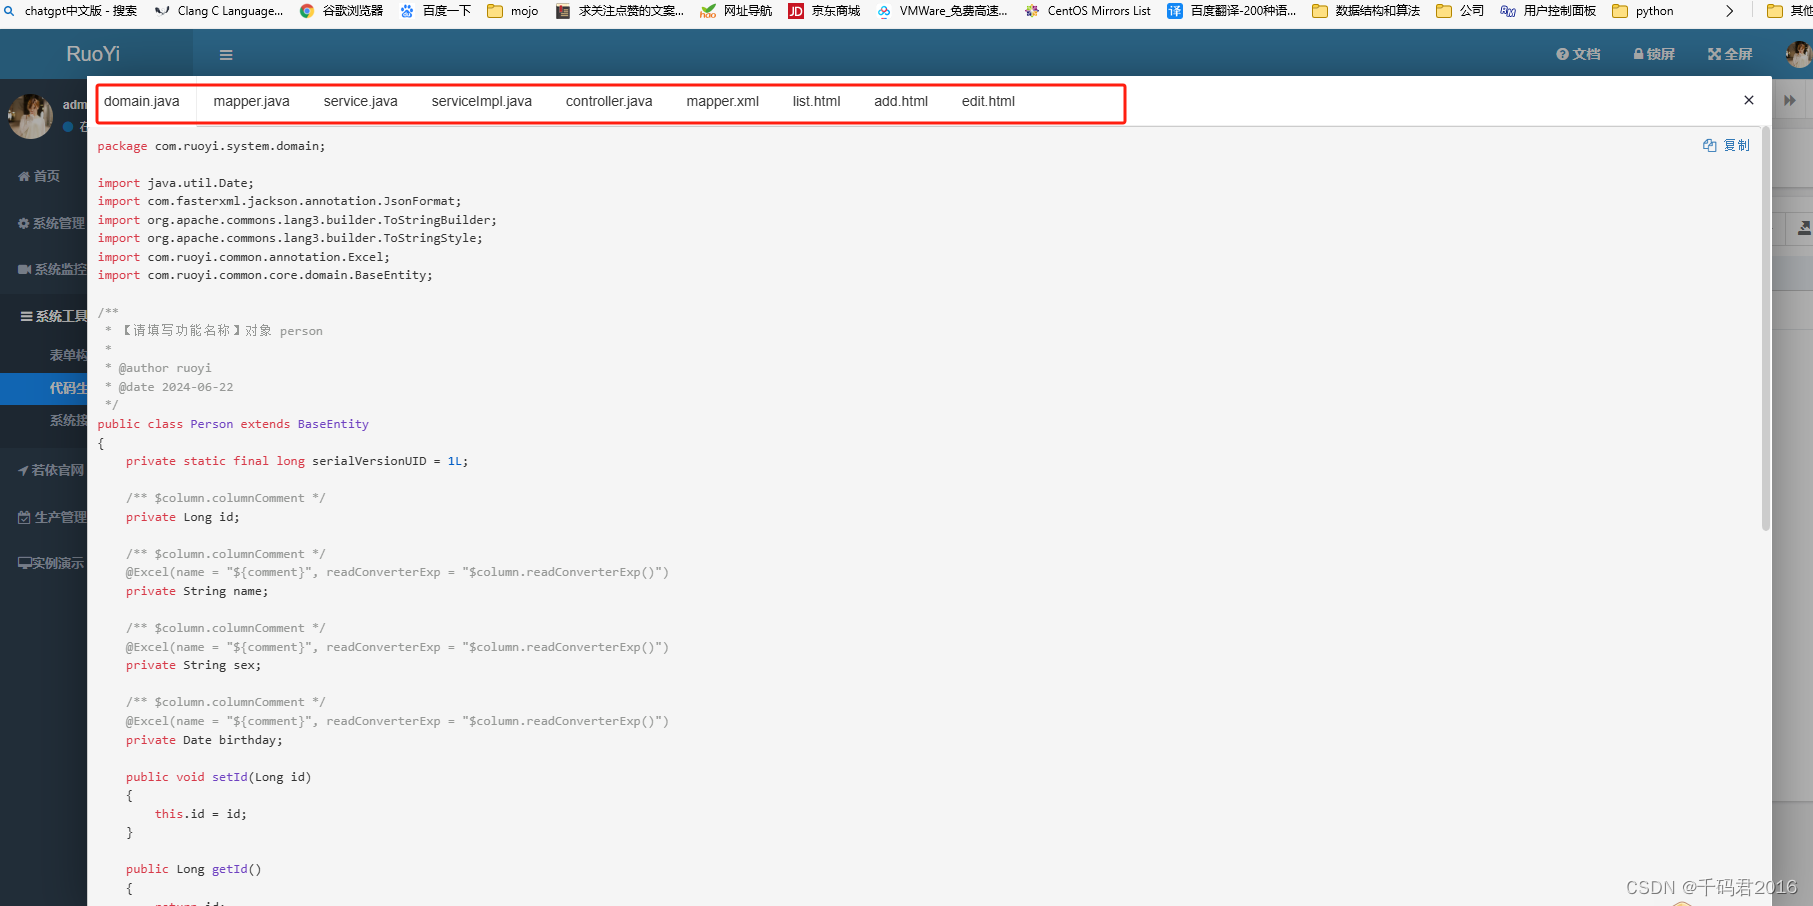
Task: Click the '@date 2024-06-22' comment line
Action: coord(169,387)
